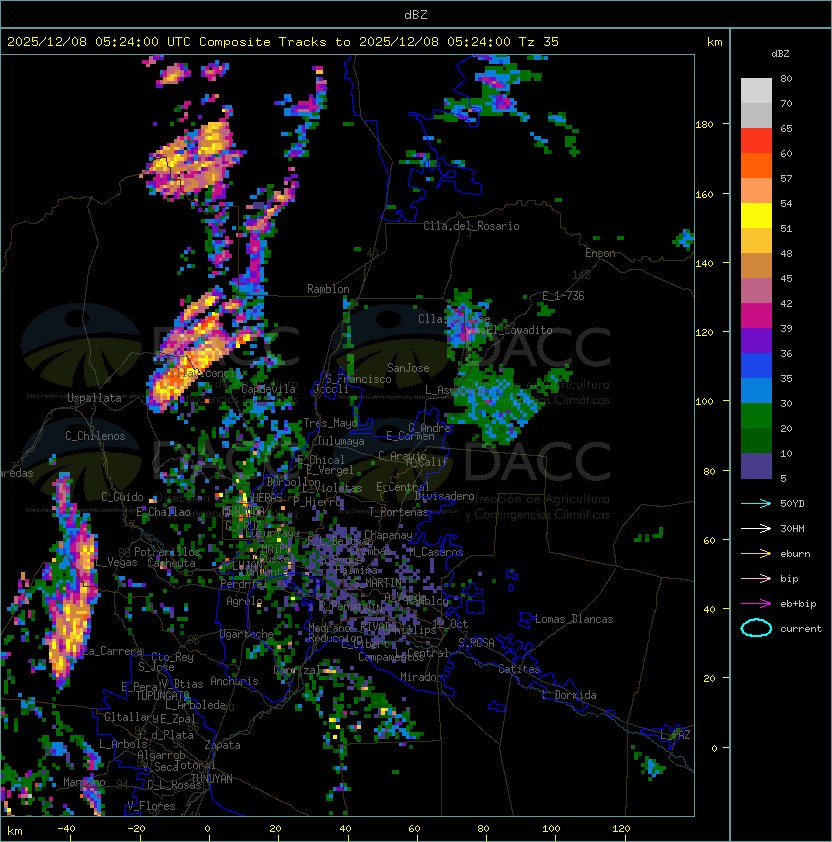The width and height of the screenshot is (832, 842).
Task: Pick the dusty pink 45 dBZ swatch
Action: click(x=756, y=291)
